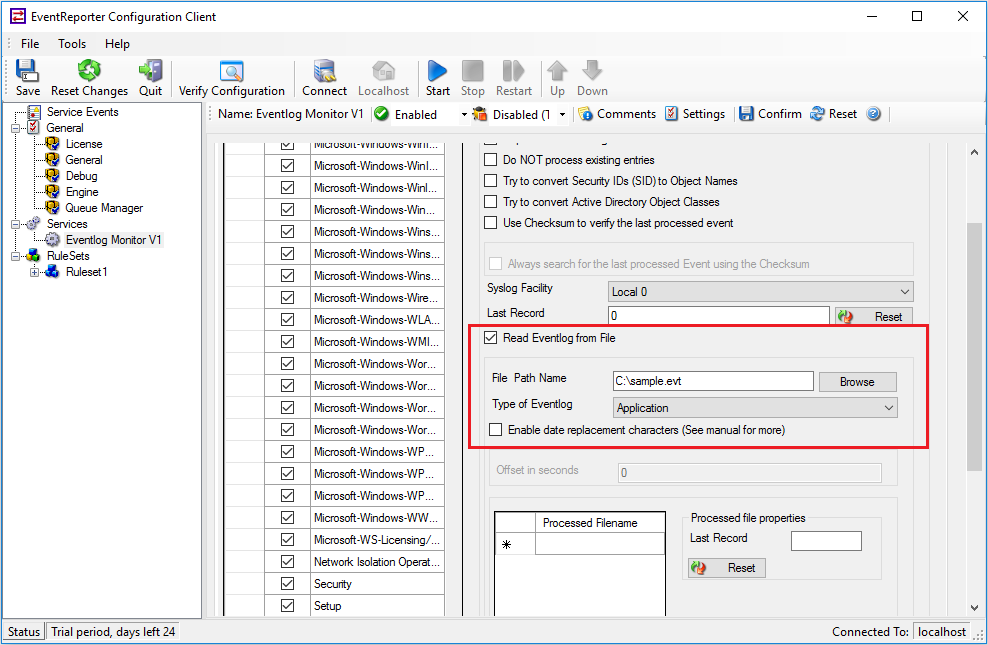This screenshot has width=988, height=645.
Task: Uncheck the Setup event log channel
Action: [x=287, y=606]
